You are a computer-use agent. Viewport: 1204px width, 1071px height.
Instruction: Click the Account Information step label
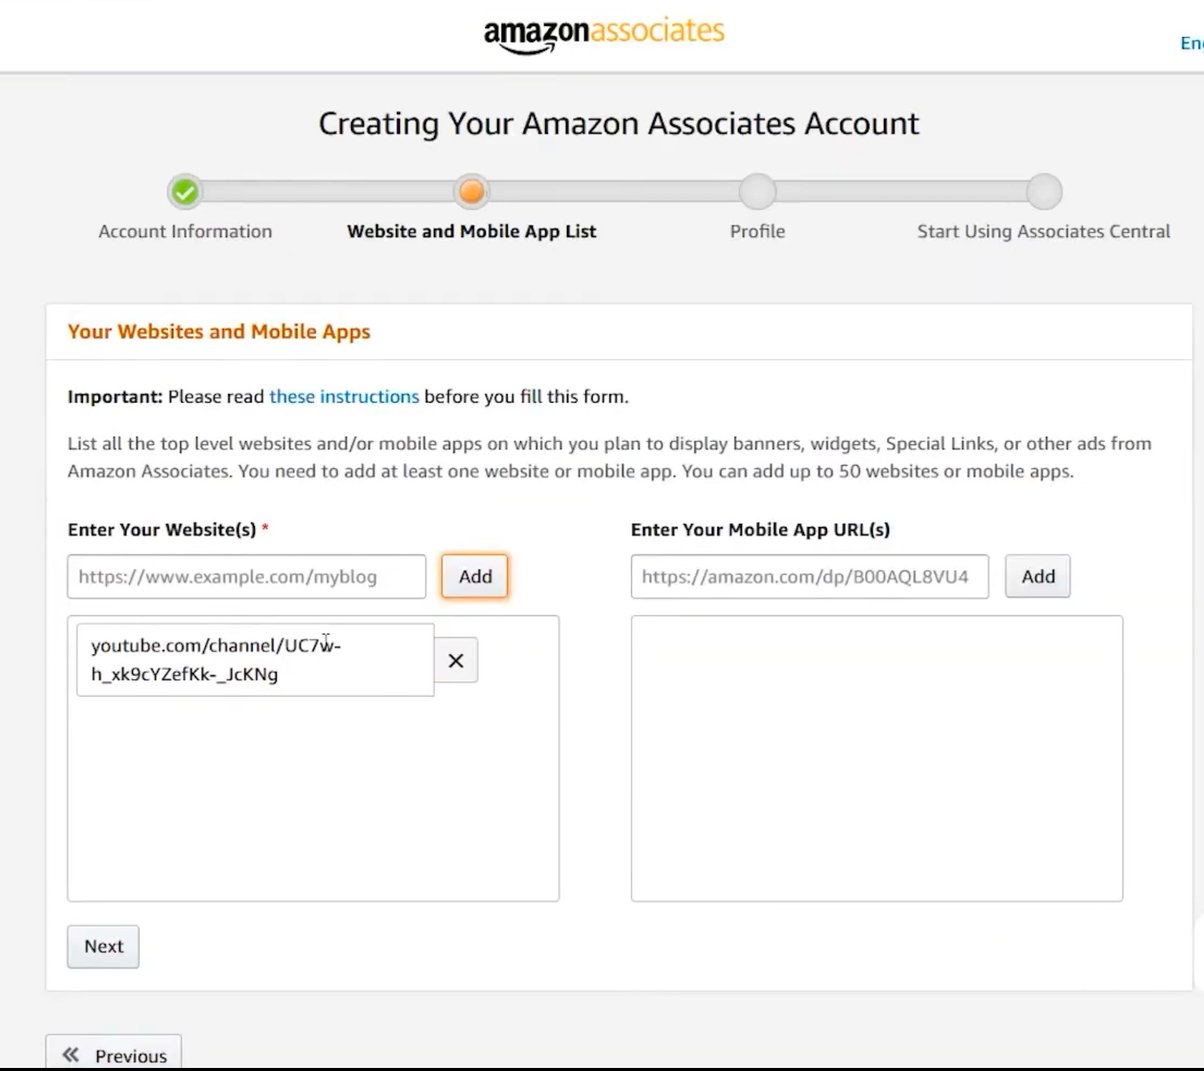pos(185,231)
